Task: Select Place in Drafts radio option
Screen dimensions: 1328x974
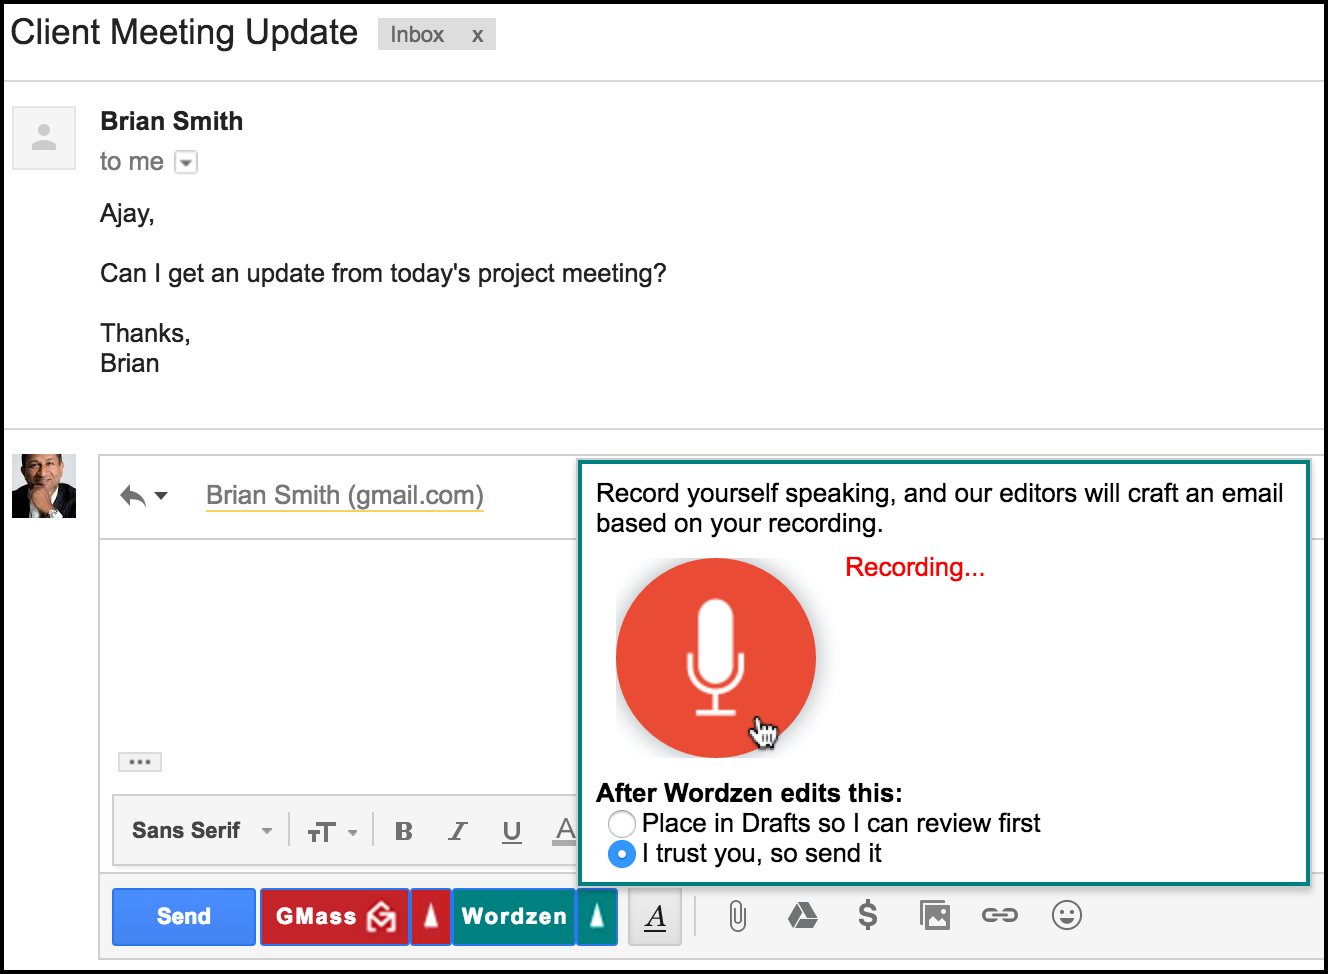Action: [622, 823]
